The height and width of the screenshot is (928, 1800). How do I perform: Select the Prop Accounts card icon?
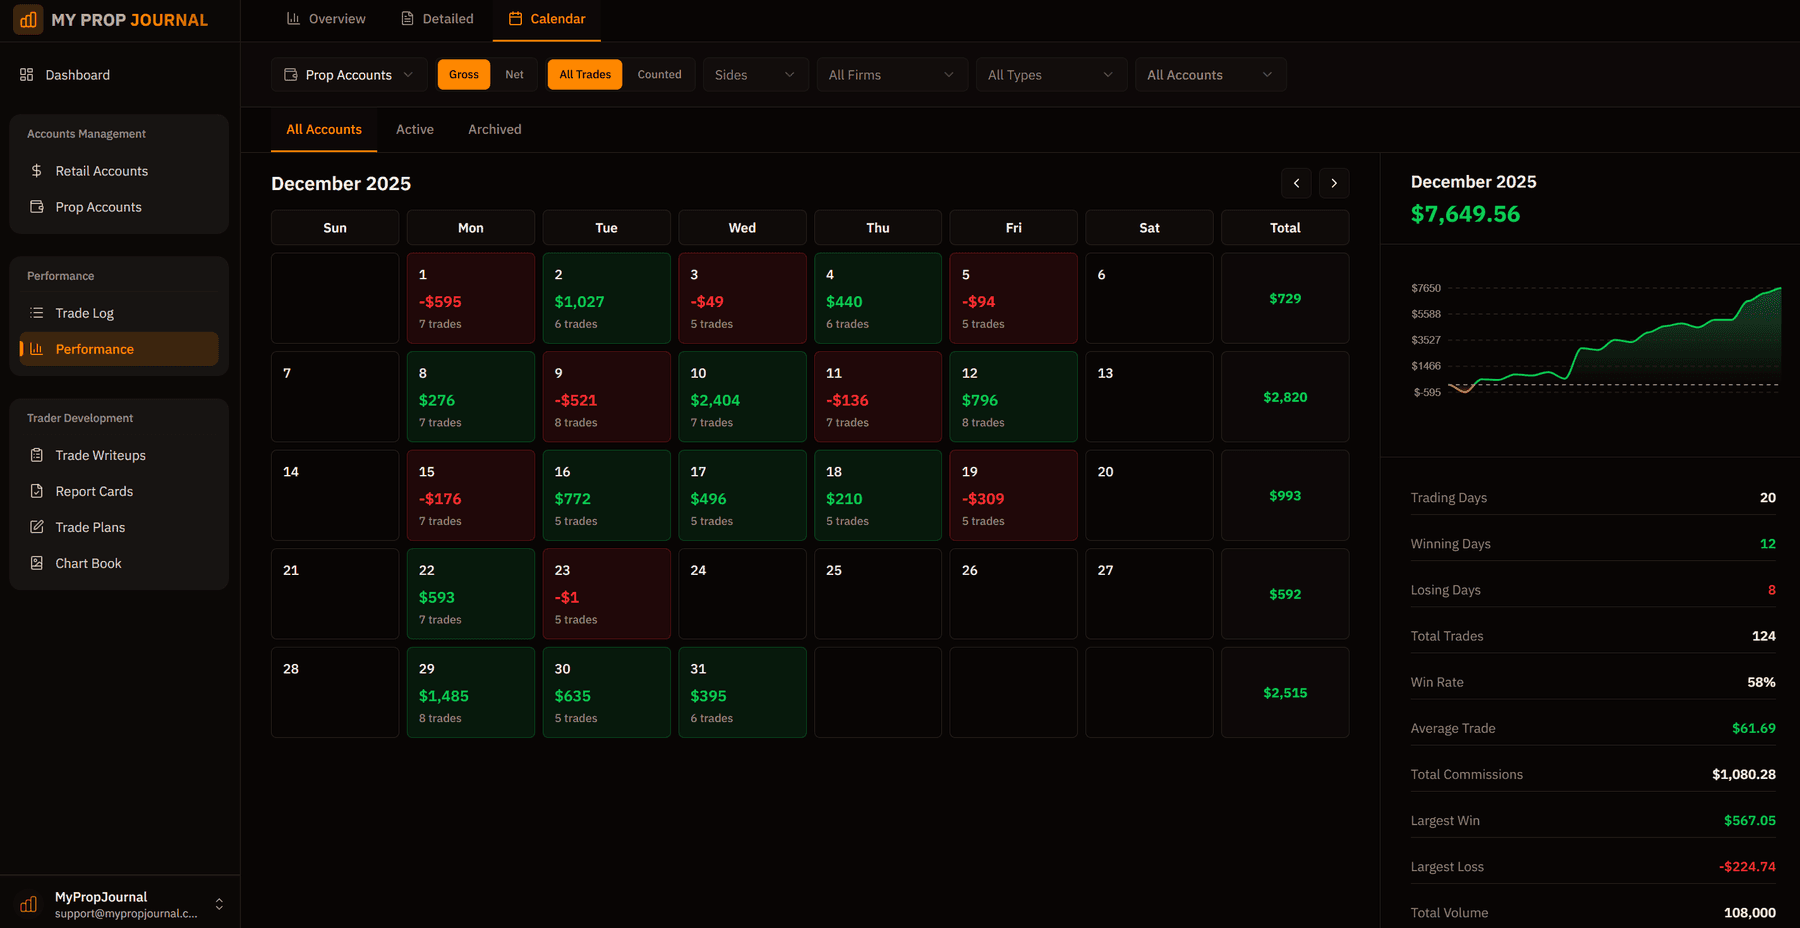click(39, 206)
